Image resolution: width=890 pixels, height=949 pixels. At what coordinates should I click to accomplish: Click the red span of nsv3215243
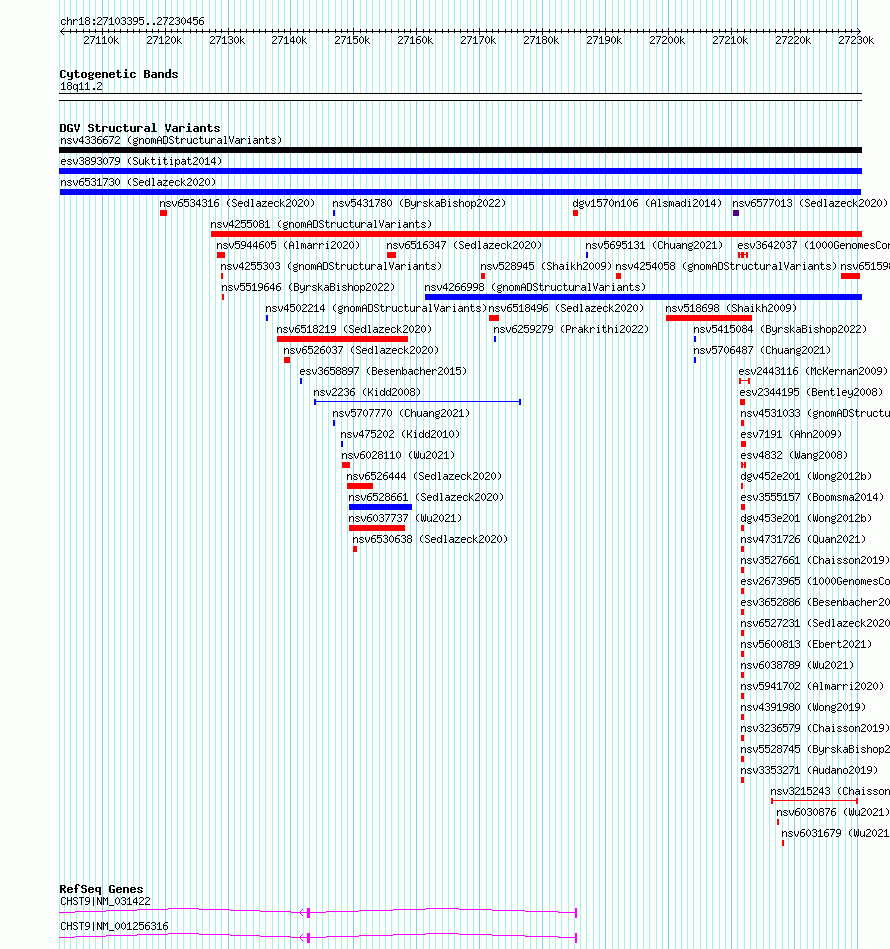point(814,801)
